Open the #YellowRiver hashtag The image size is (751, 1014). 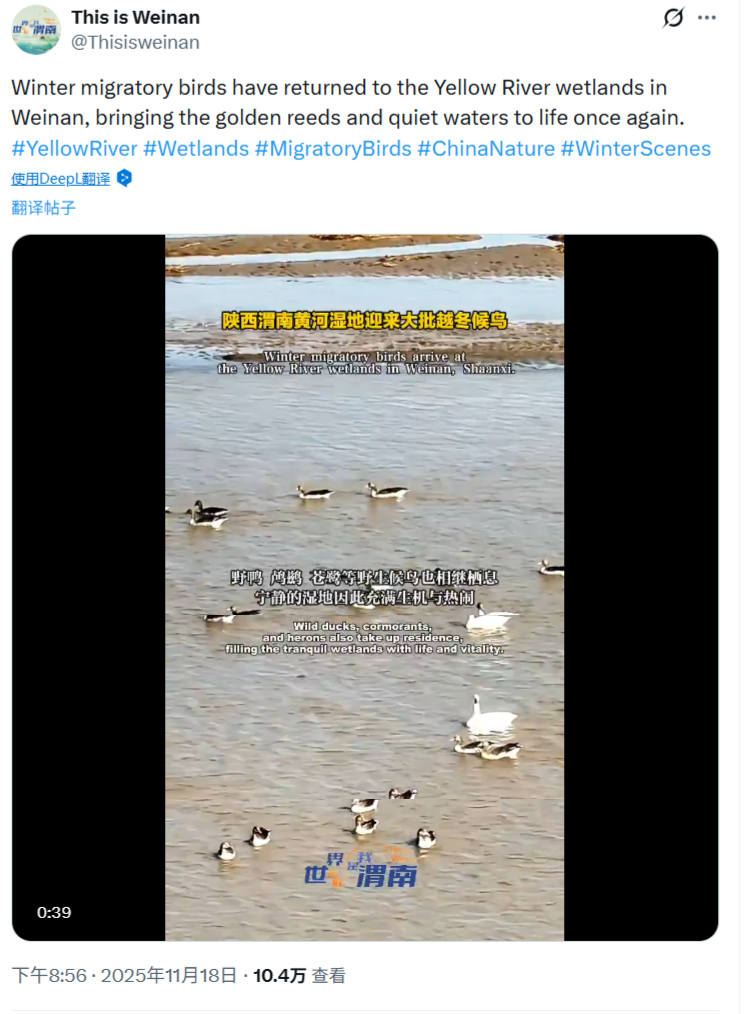click(x=74, y=149)
